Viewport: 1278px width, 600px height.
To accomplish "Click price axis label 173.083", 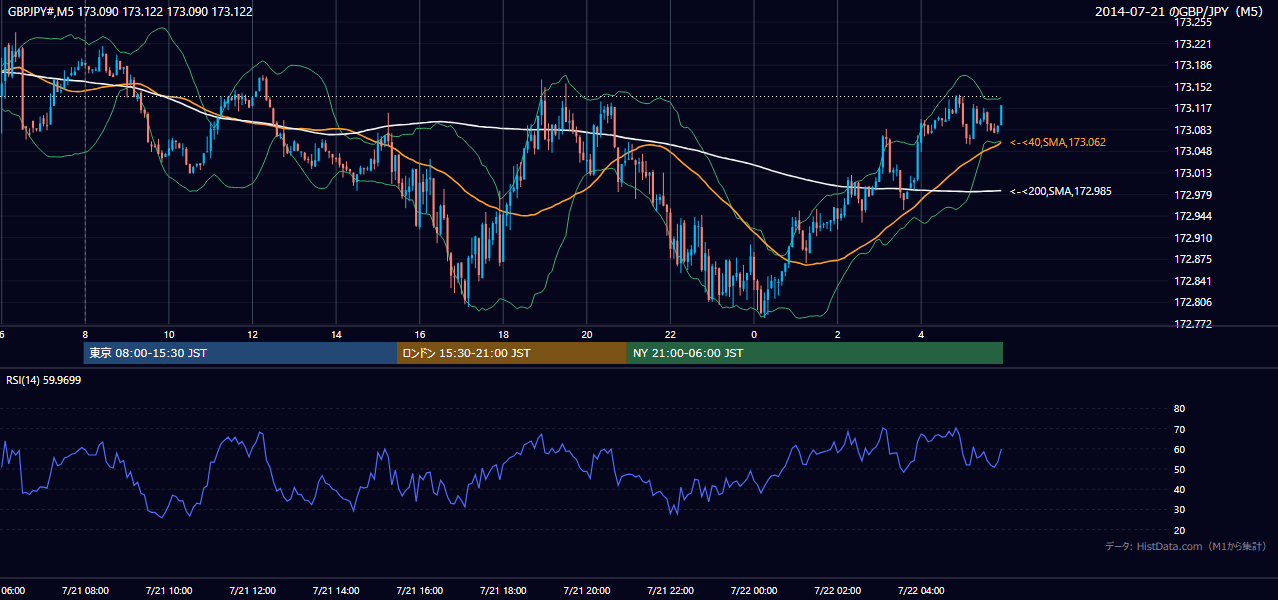I will coord(1192,130).
